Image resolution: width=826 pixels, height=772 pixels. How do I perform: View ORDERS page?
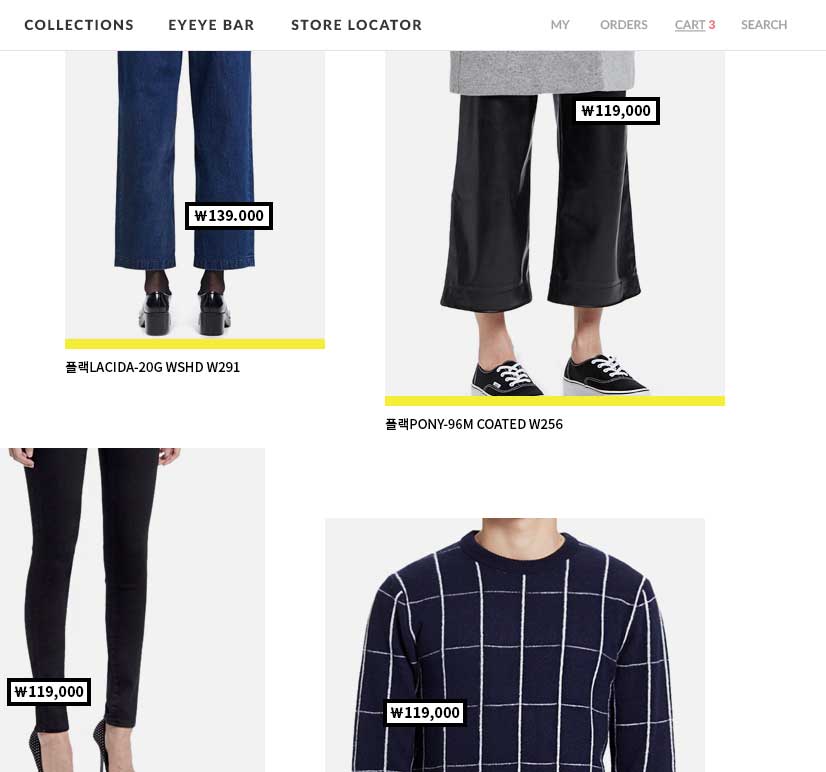point(624,25)
